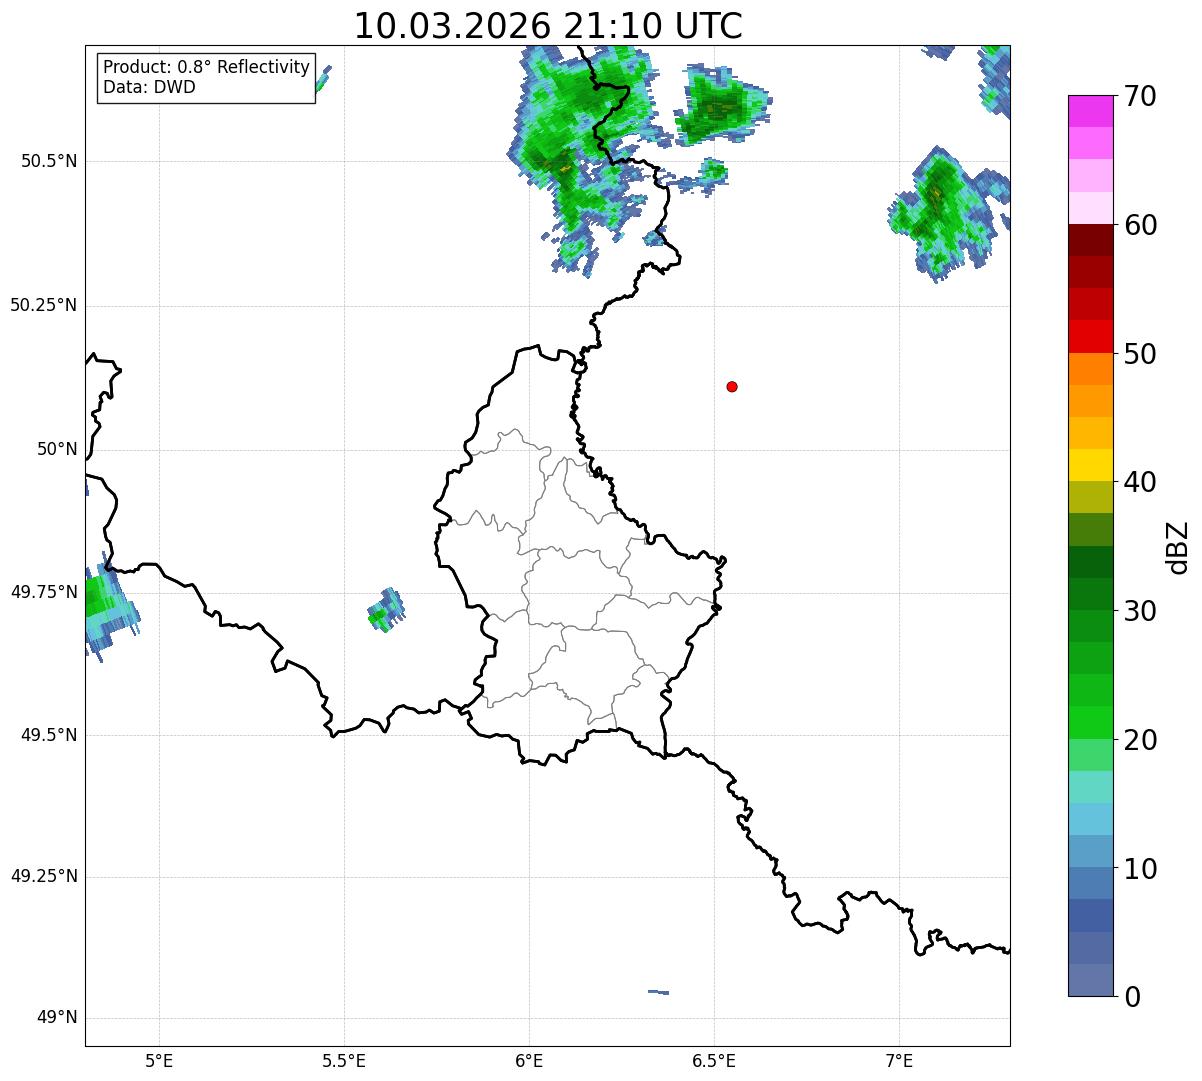The image size is (1202, 1081).
Task: Click the title "10.03.2026 21:10 UTC"
Action: pos(548,25)
